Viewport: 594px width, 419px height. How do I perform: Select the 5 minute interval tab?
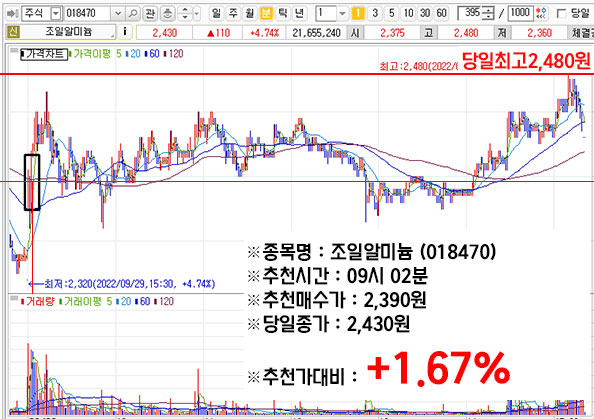392,14
